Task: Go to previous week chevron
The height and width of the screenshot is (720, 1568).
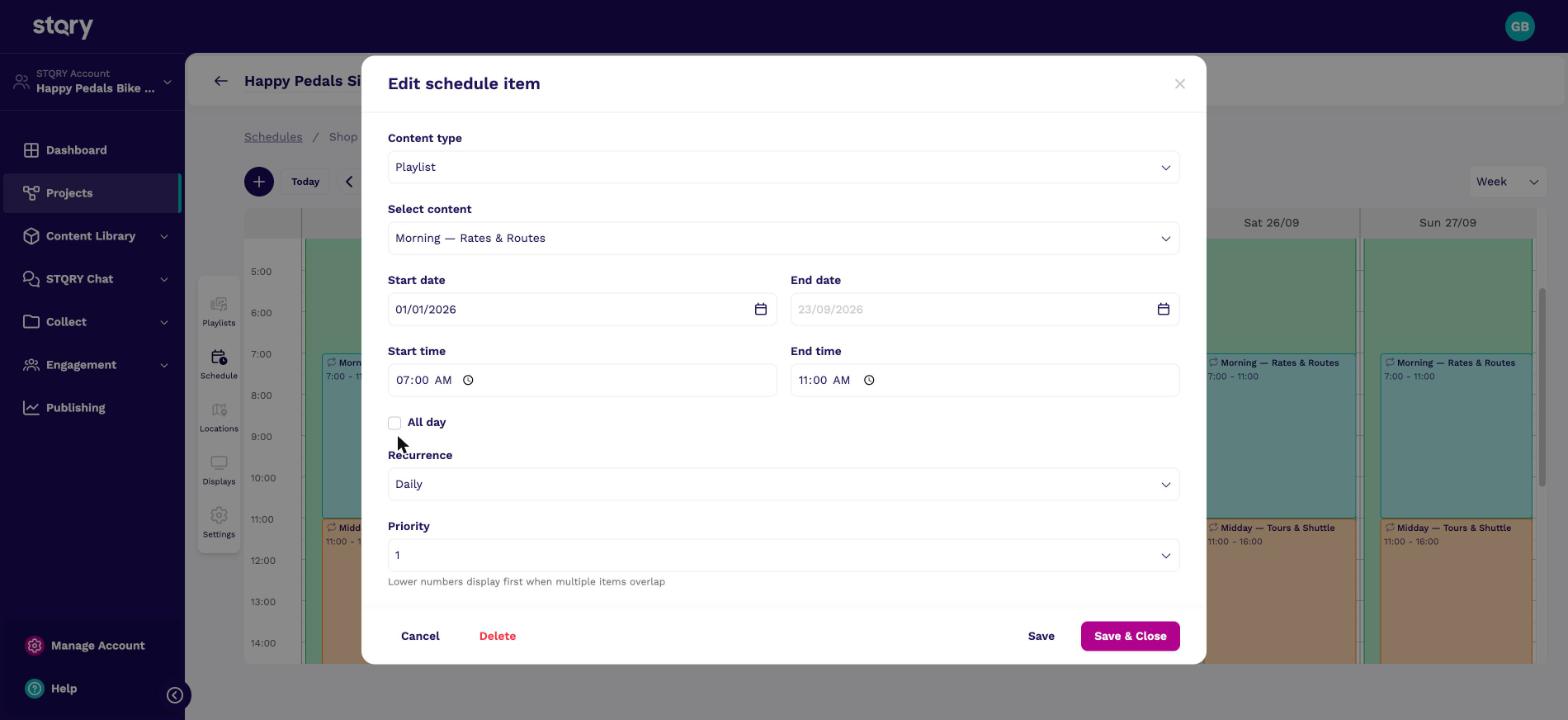Action: click(x=349, y=182)
